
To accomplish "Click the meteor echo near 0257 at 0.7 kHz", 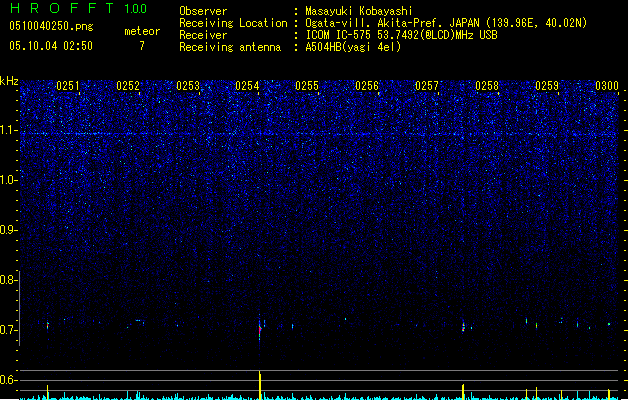I will (463, 326).
